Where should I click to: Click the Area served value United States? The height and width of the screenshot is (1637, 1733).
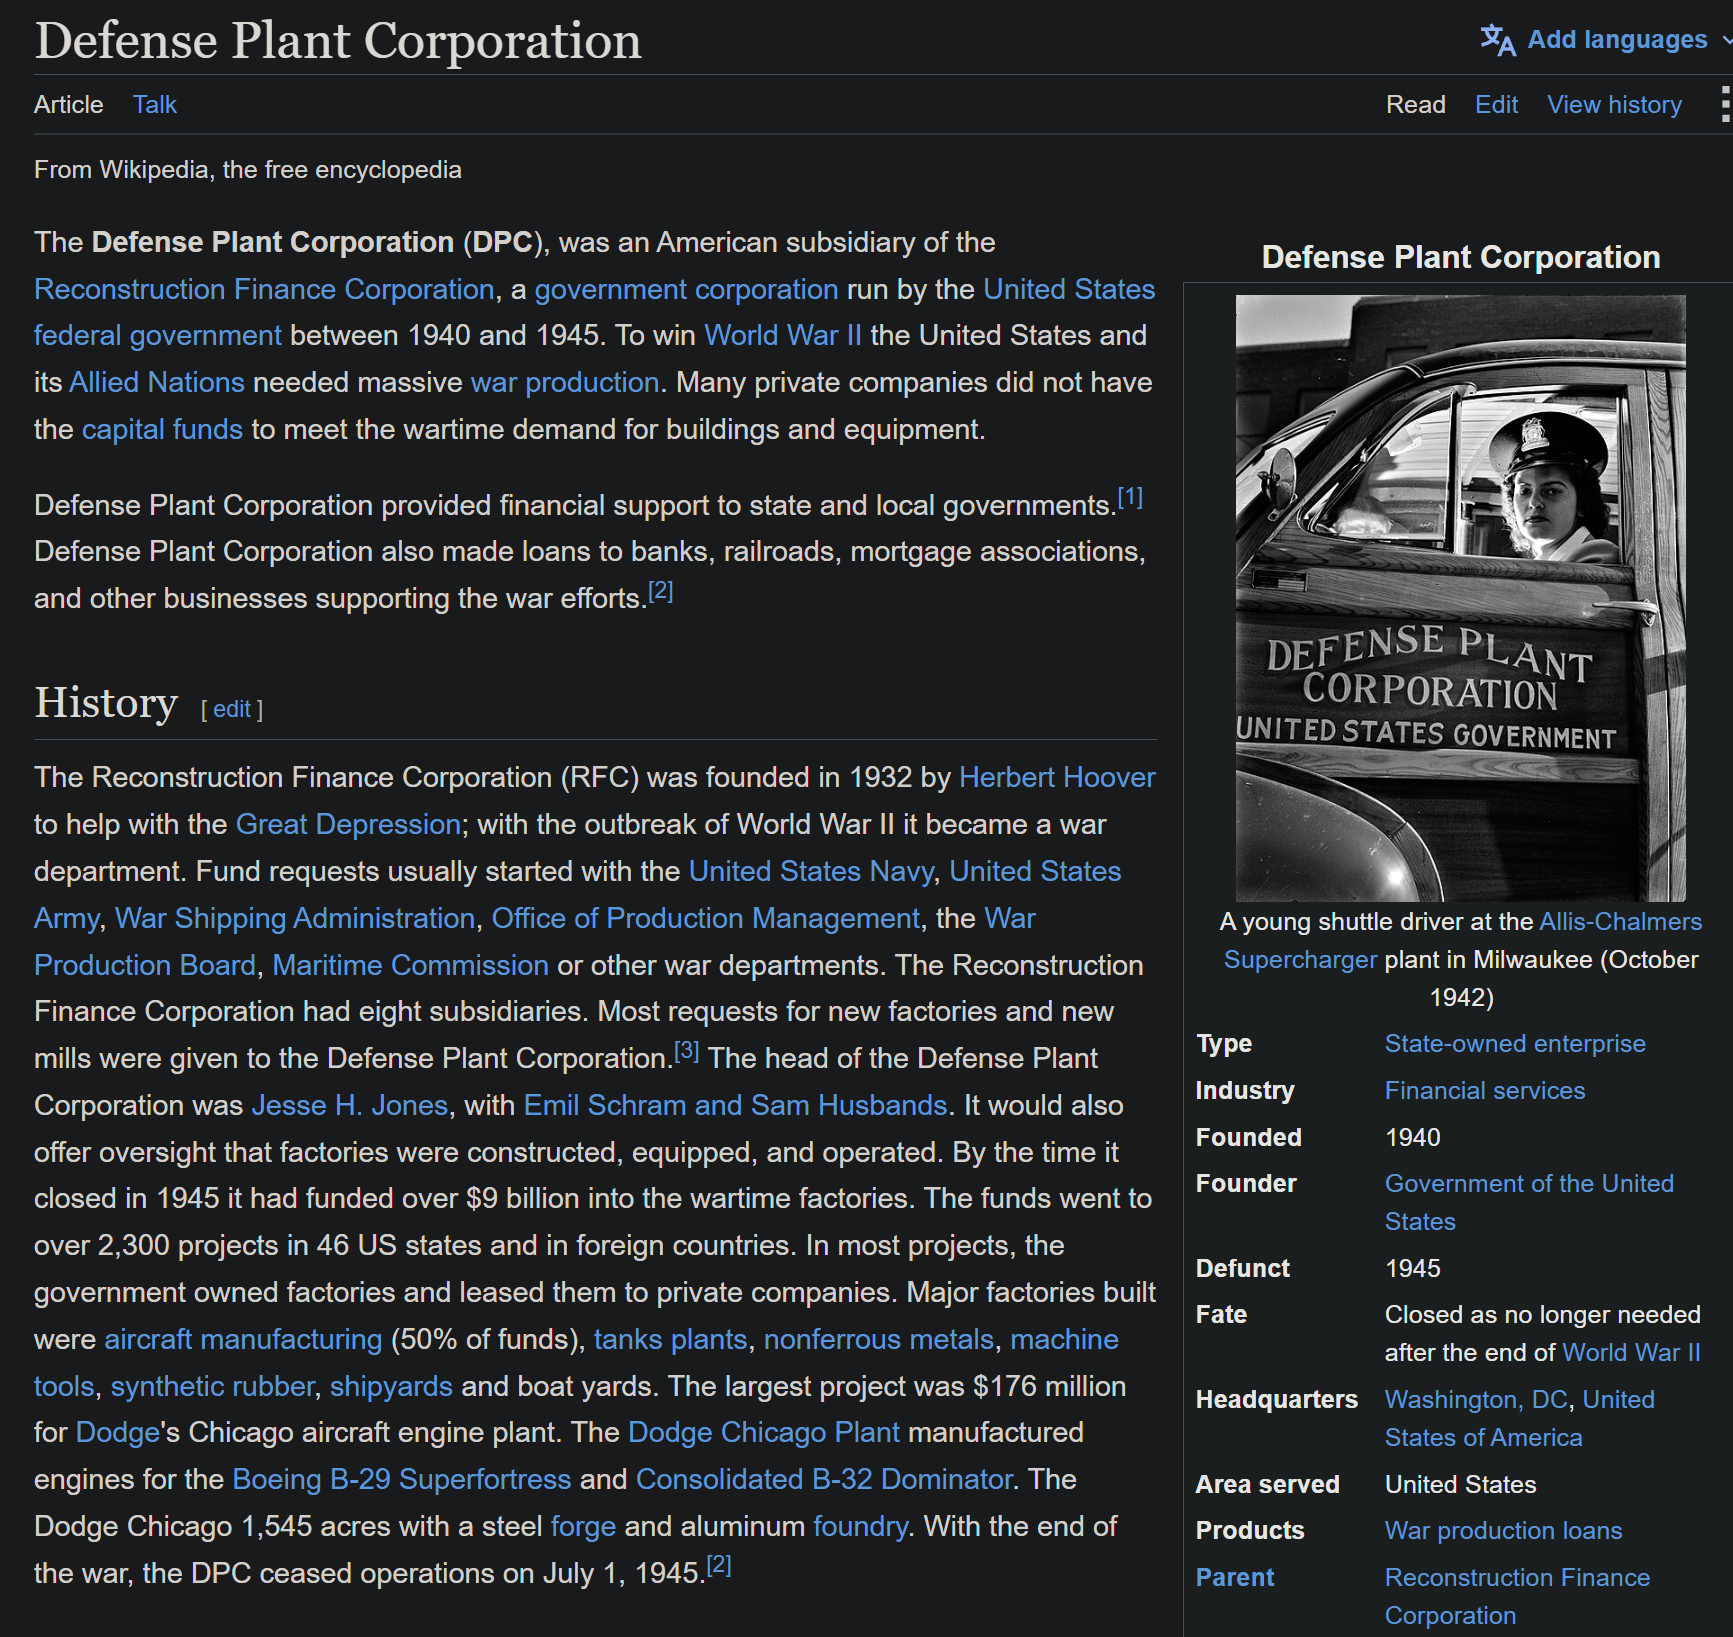pyautogui.click(x=1460, y=1484)
